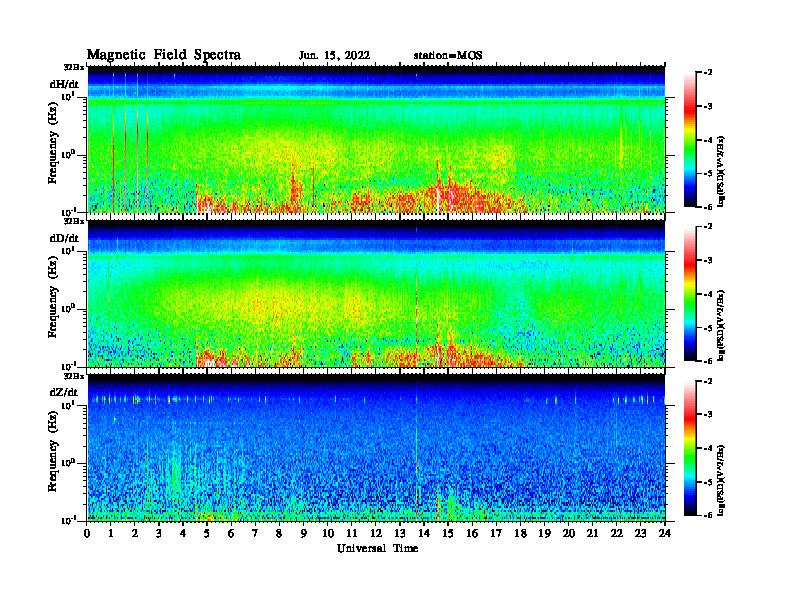Click '-4' tick on dD/dt color bar
Screen dimensions: 792x612
708,294
